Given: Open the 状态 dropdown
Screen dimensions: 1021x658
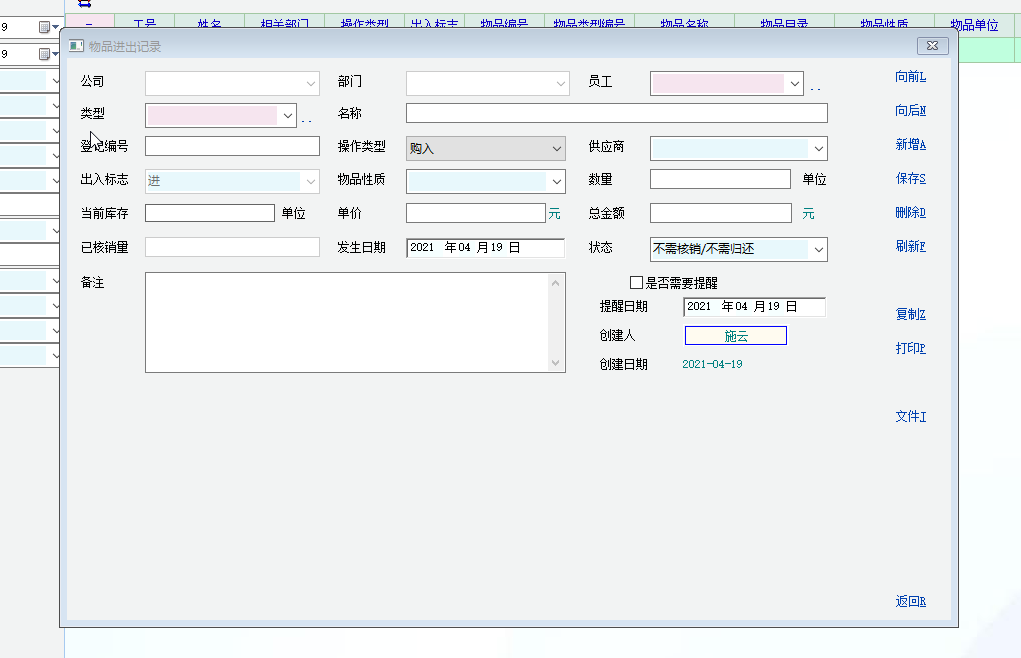Looking at the screenshot, I should pos(819,249).
